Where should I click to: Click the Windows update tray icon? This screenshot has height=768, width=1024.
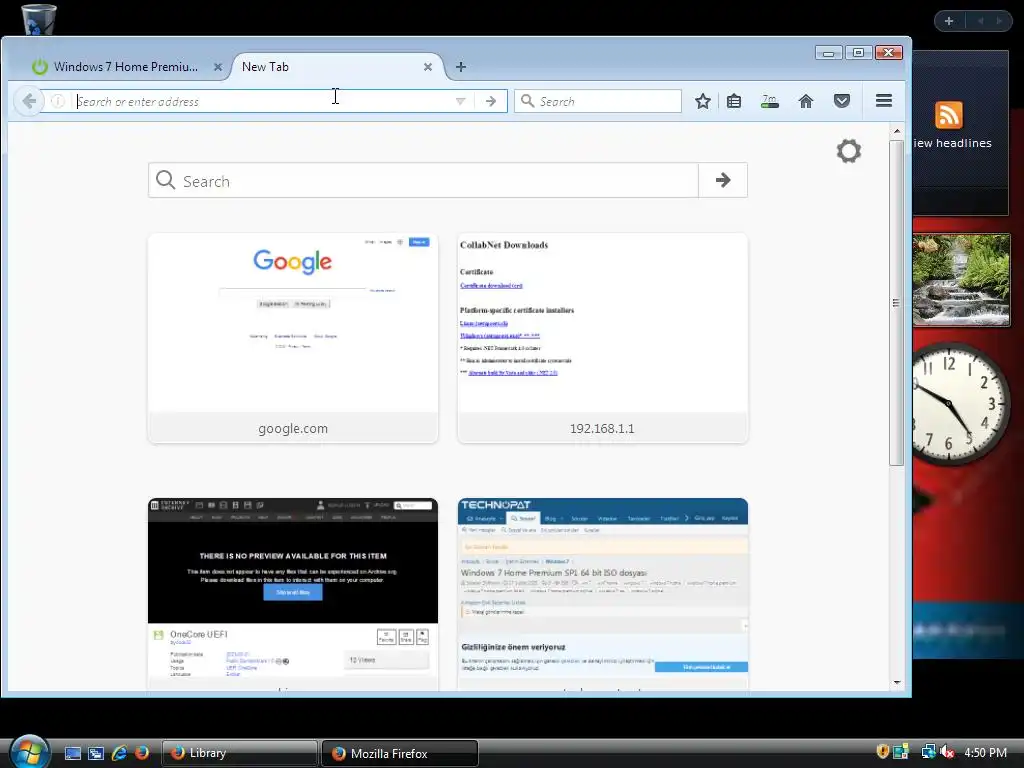(901, 752)
